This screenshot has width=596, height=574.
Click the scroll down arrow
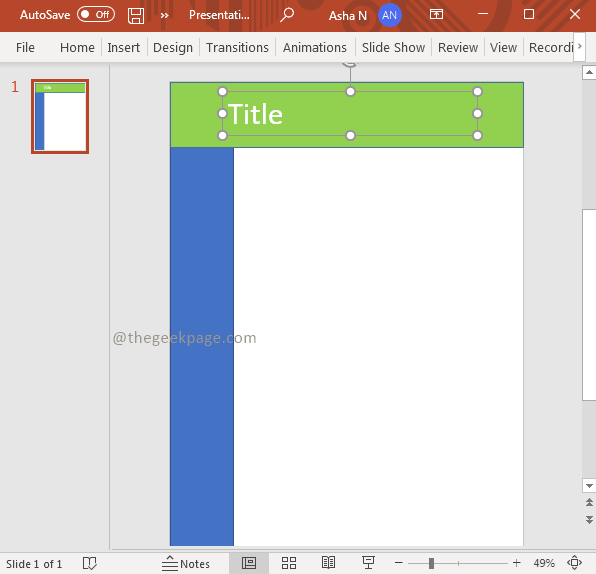[589, 485]
